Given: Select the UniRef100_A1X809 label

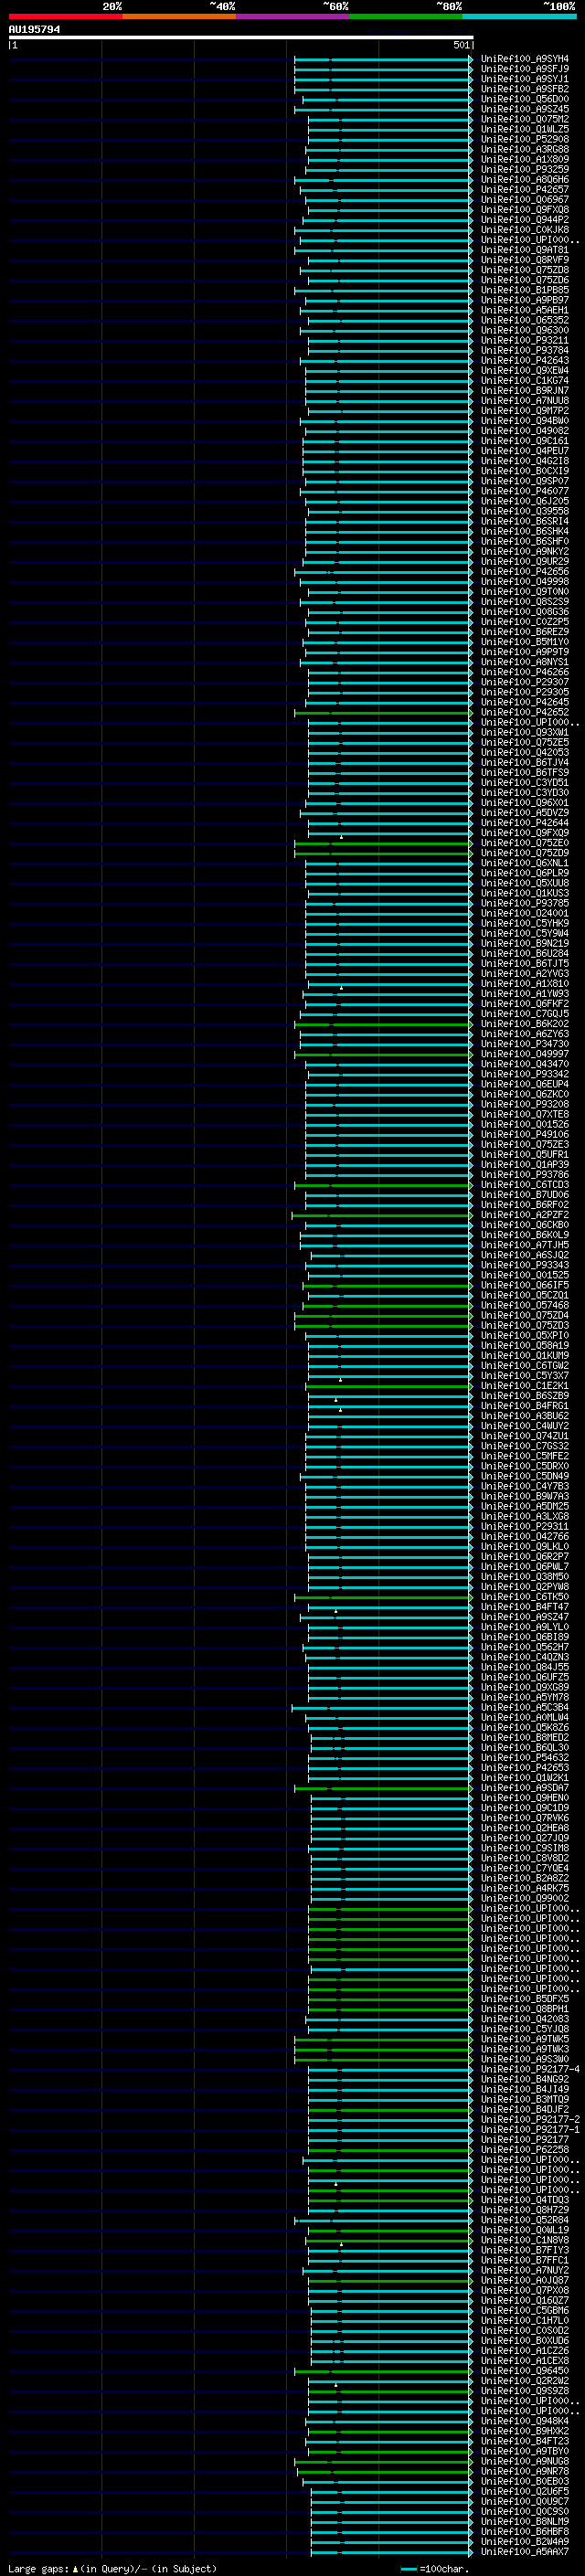Looking at the screenshot, I should (x=524, y=159).
